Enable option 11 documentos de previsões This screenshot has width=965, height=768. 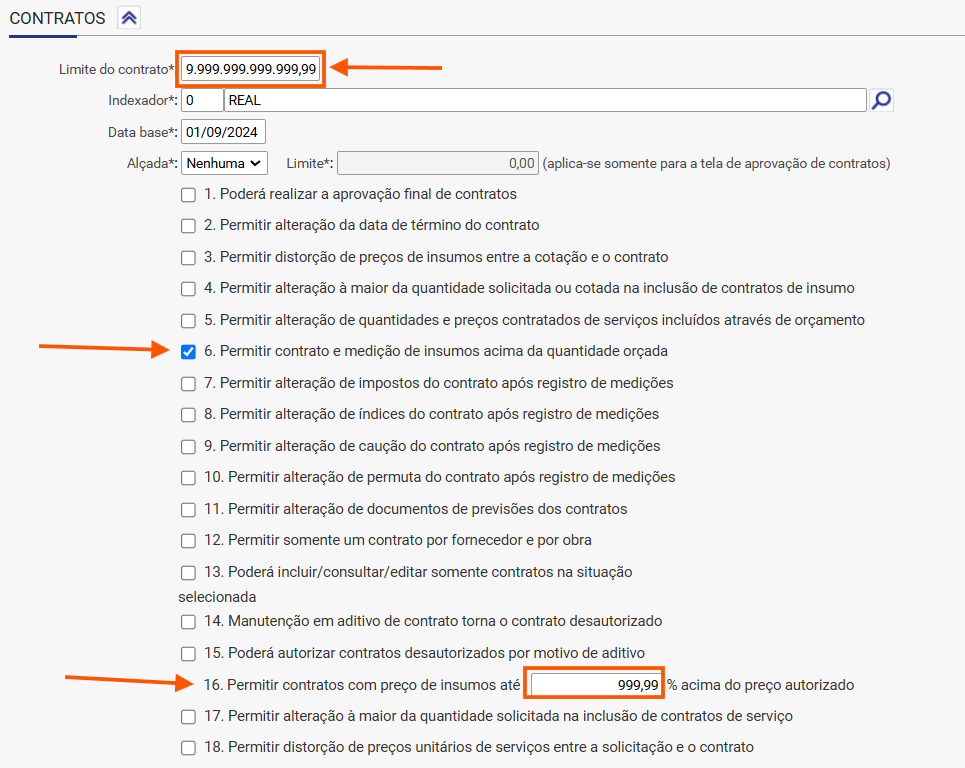(188, 510)
